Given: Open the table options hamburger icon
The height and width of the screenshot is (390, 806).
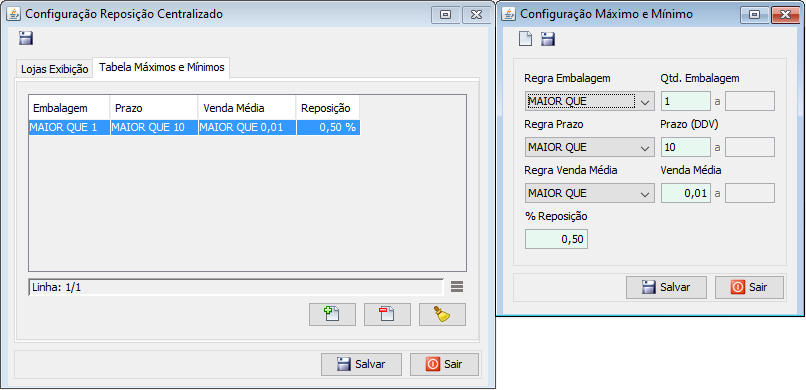Looking at the screenshot, I should pos(457,287).
